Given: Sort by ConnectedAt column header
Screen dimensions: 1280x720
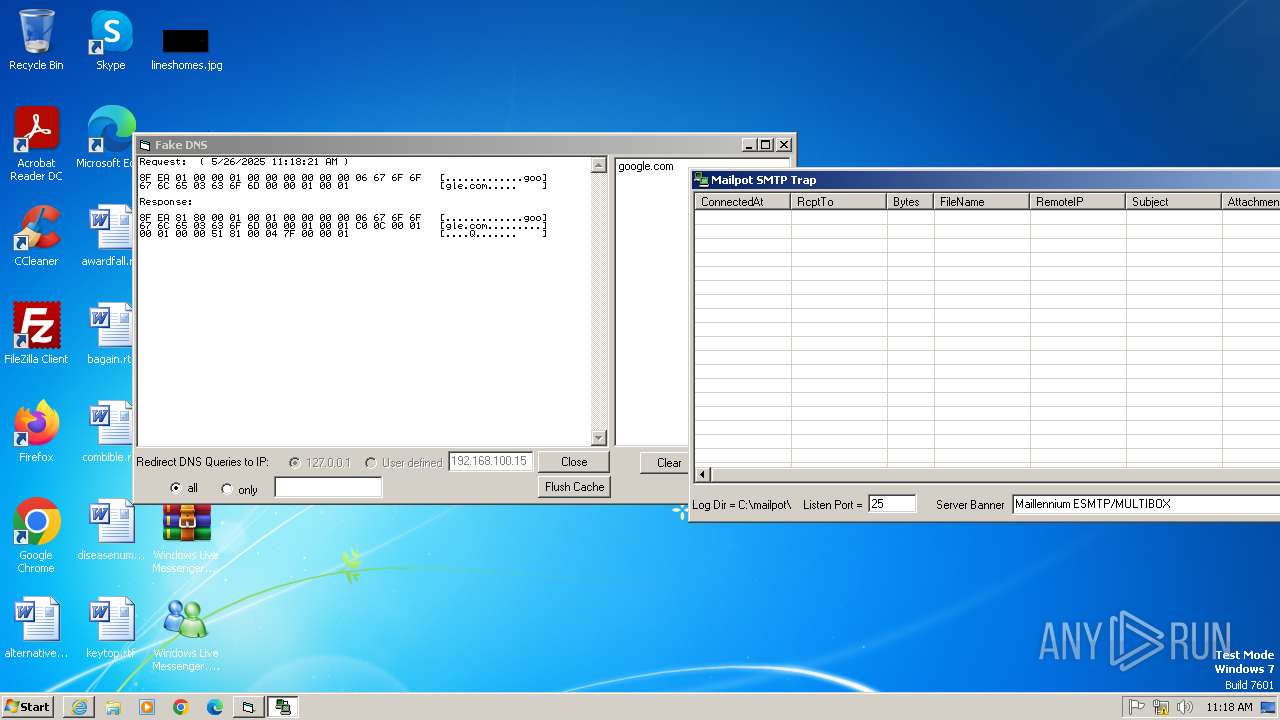Looking at the screenshot, I should click(x=743, y=201).
